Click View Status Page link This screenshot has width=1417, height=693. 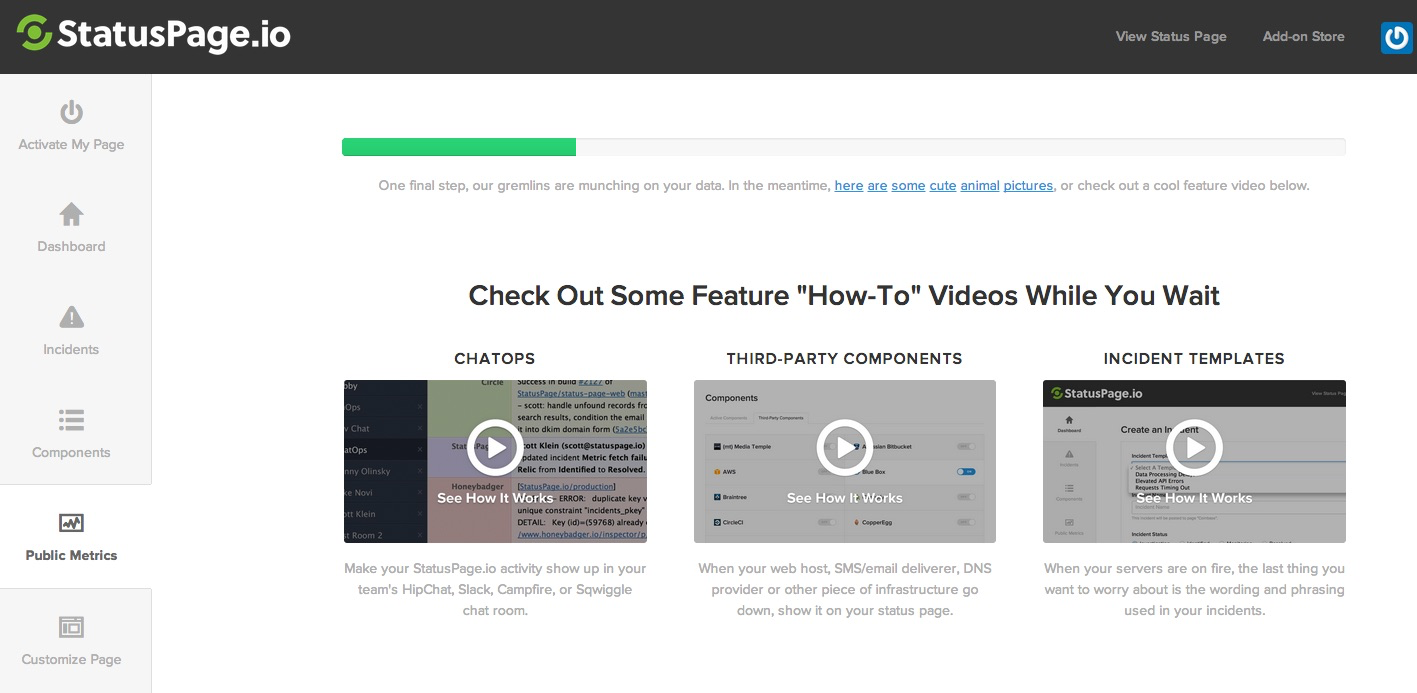click(x=1171, y=36)
